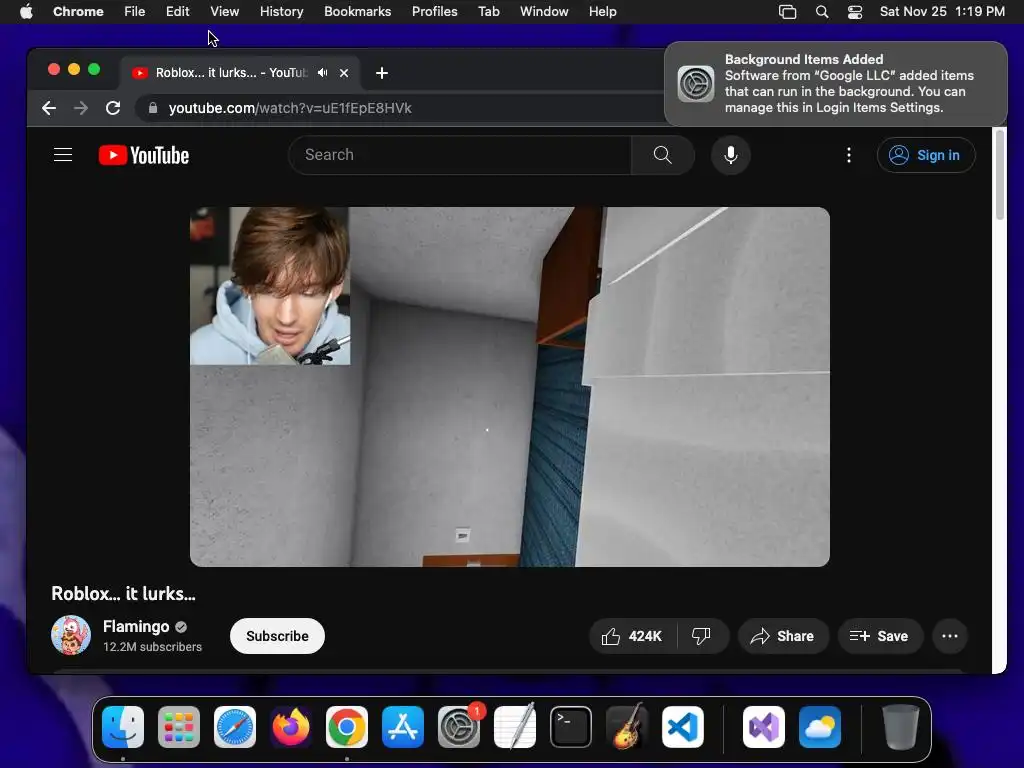
Task: Open System Settings from the Dock
Action: click(459, 727)
